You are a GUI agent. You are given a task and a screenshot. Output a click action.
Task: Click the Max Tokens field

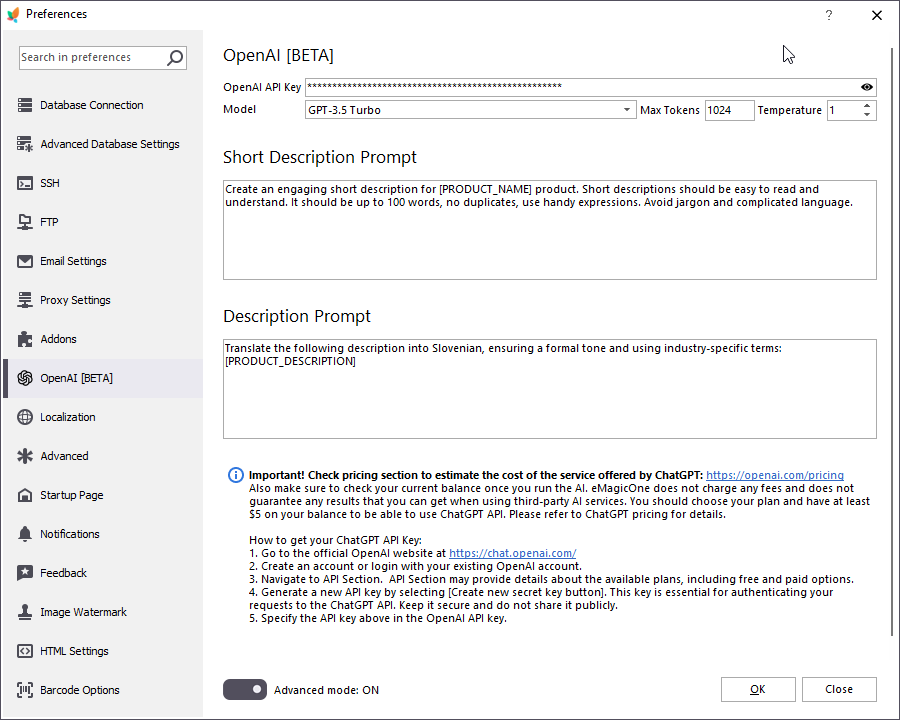click(x=729, y=110)
